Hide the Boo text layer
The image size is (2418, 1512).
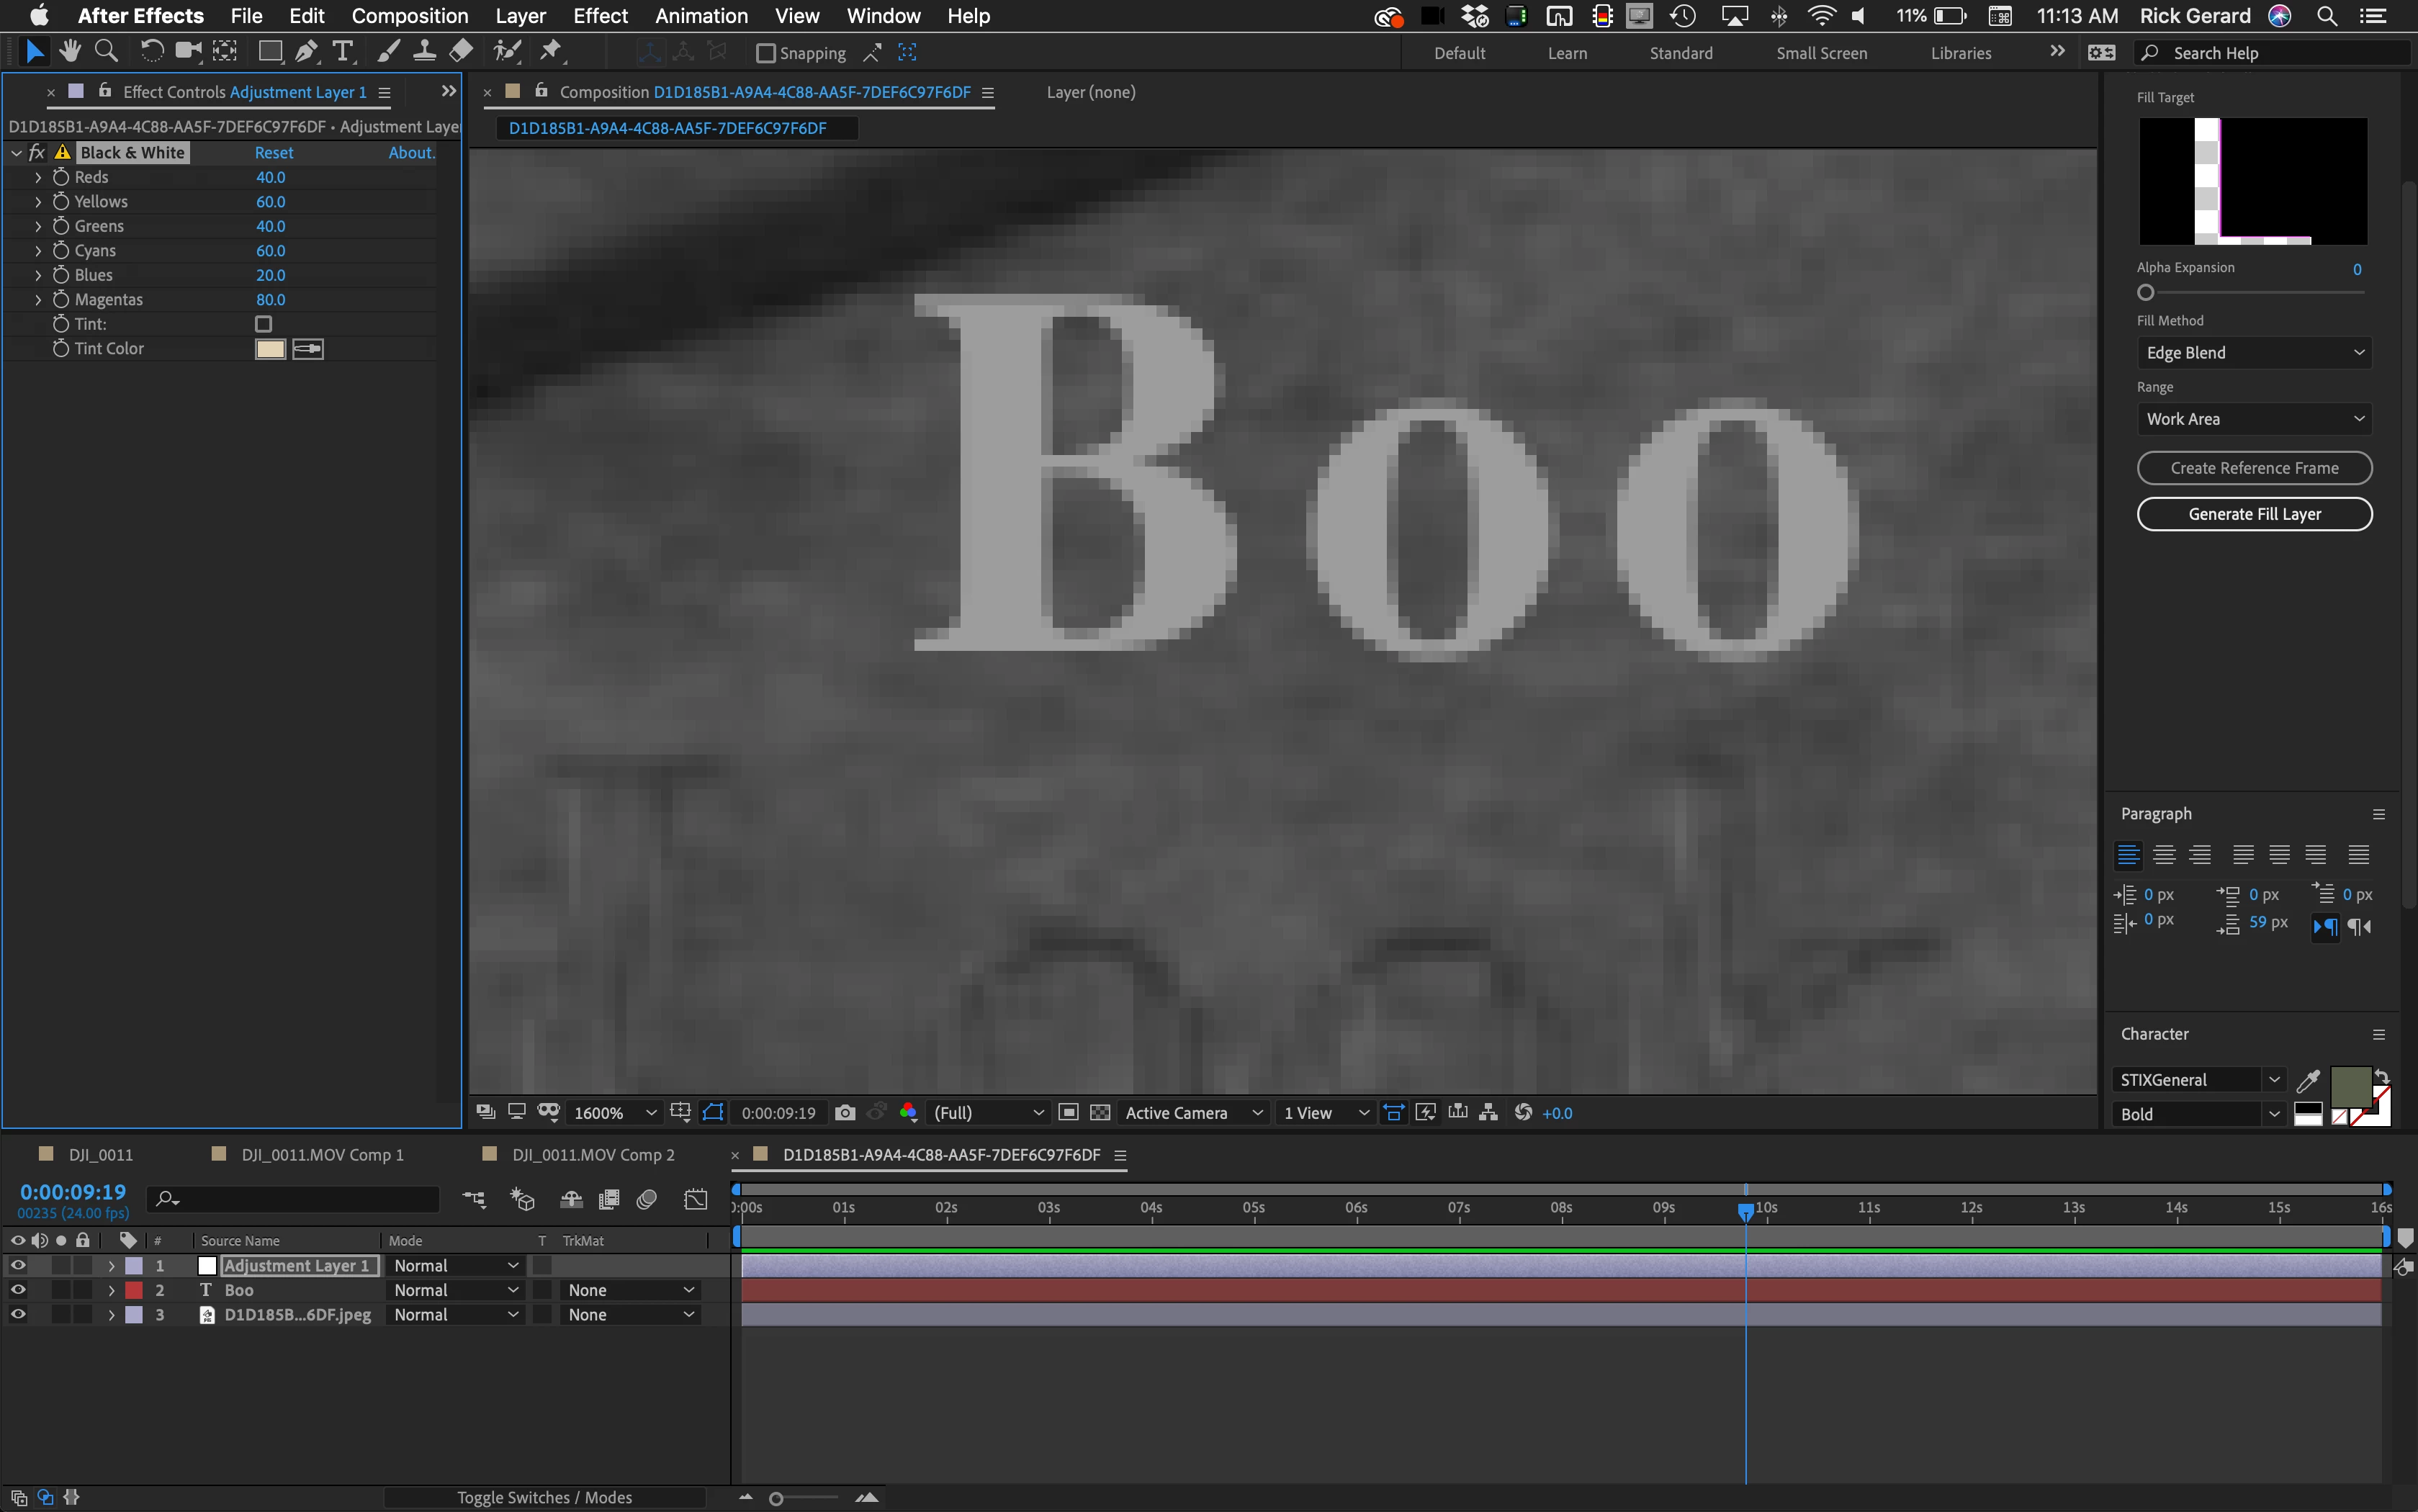click(x=18, y=1290)
